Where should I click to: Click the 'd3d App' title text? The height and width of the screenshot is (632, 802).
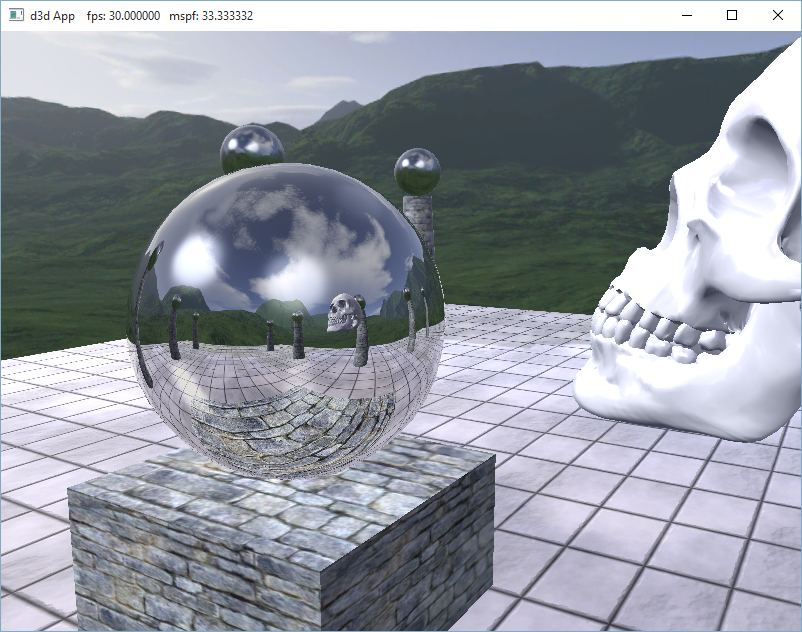tap(52, 16)
